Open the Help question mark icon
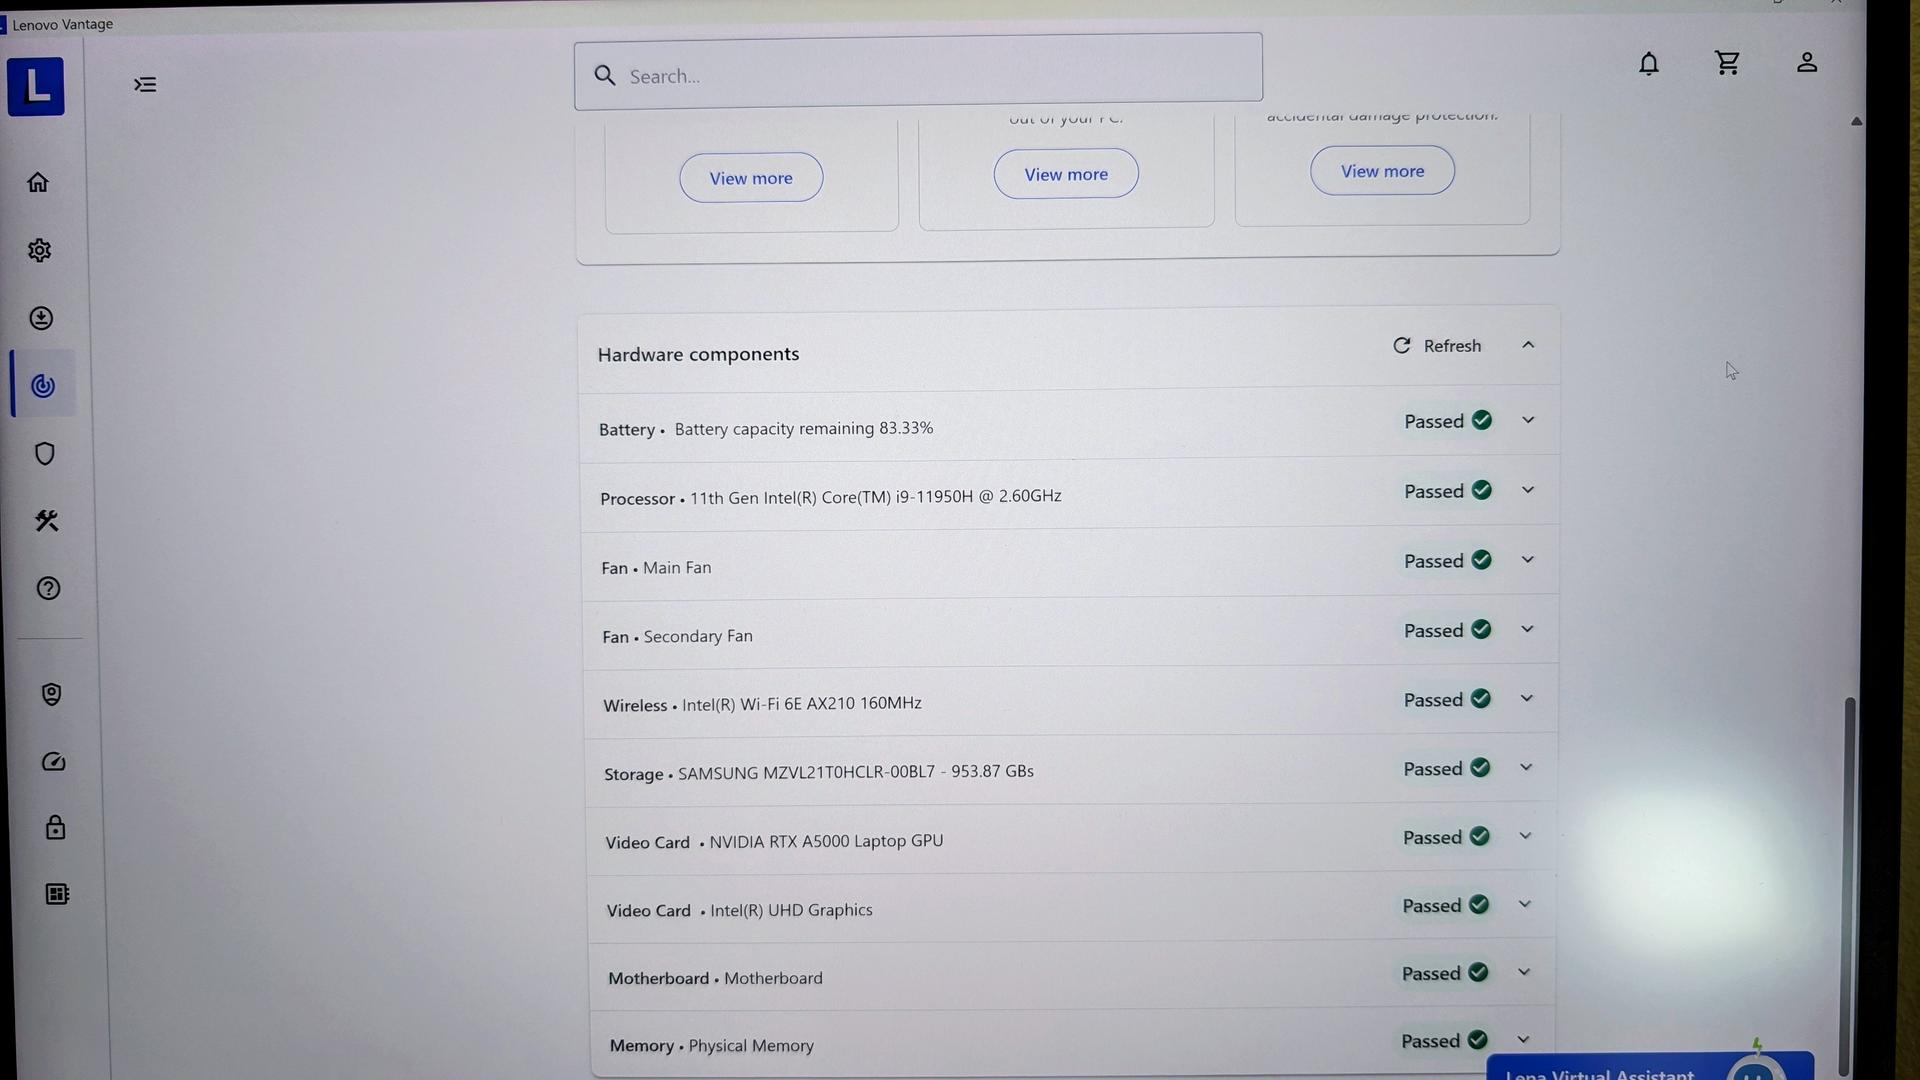The width and height of the screenshot is (1920, 1080). click(x=48, y=588)
